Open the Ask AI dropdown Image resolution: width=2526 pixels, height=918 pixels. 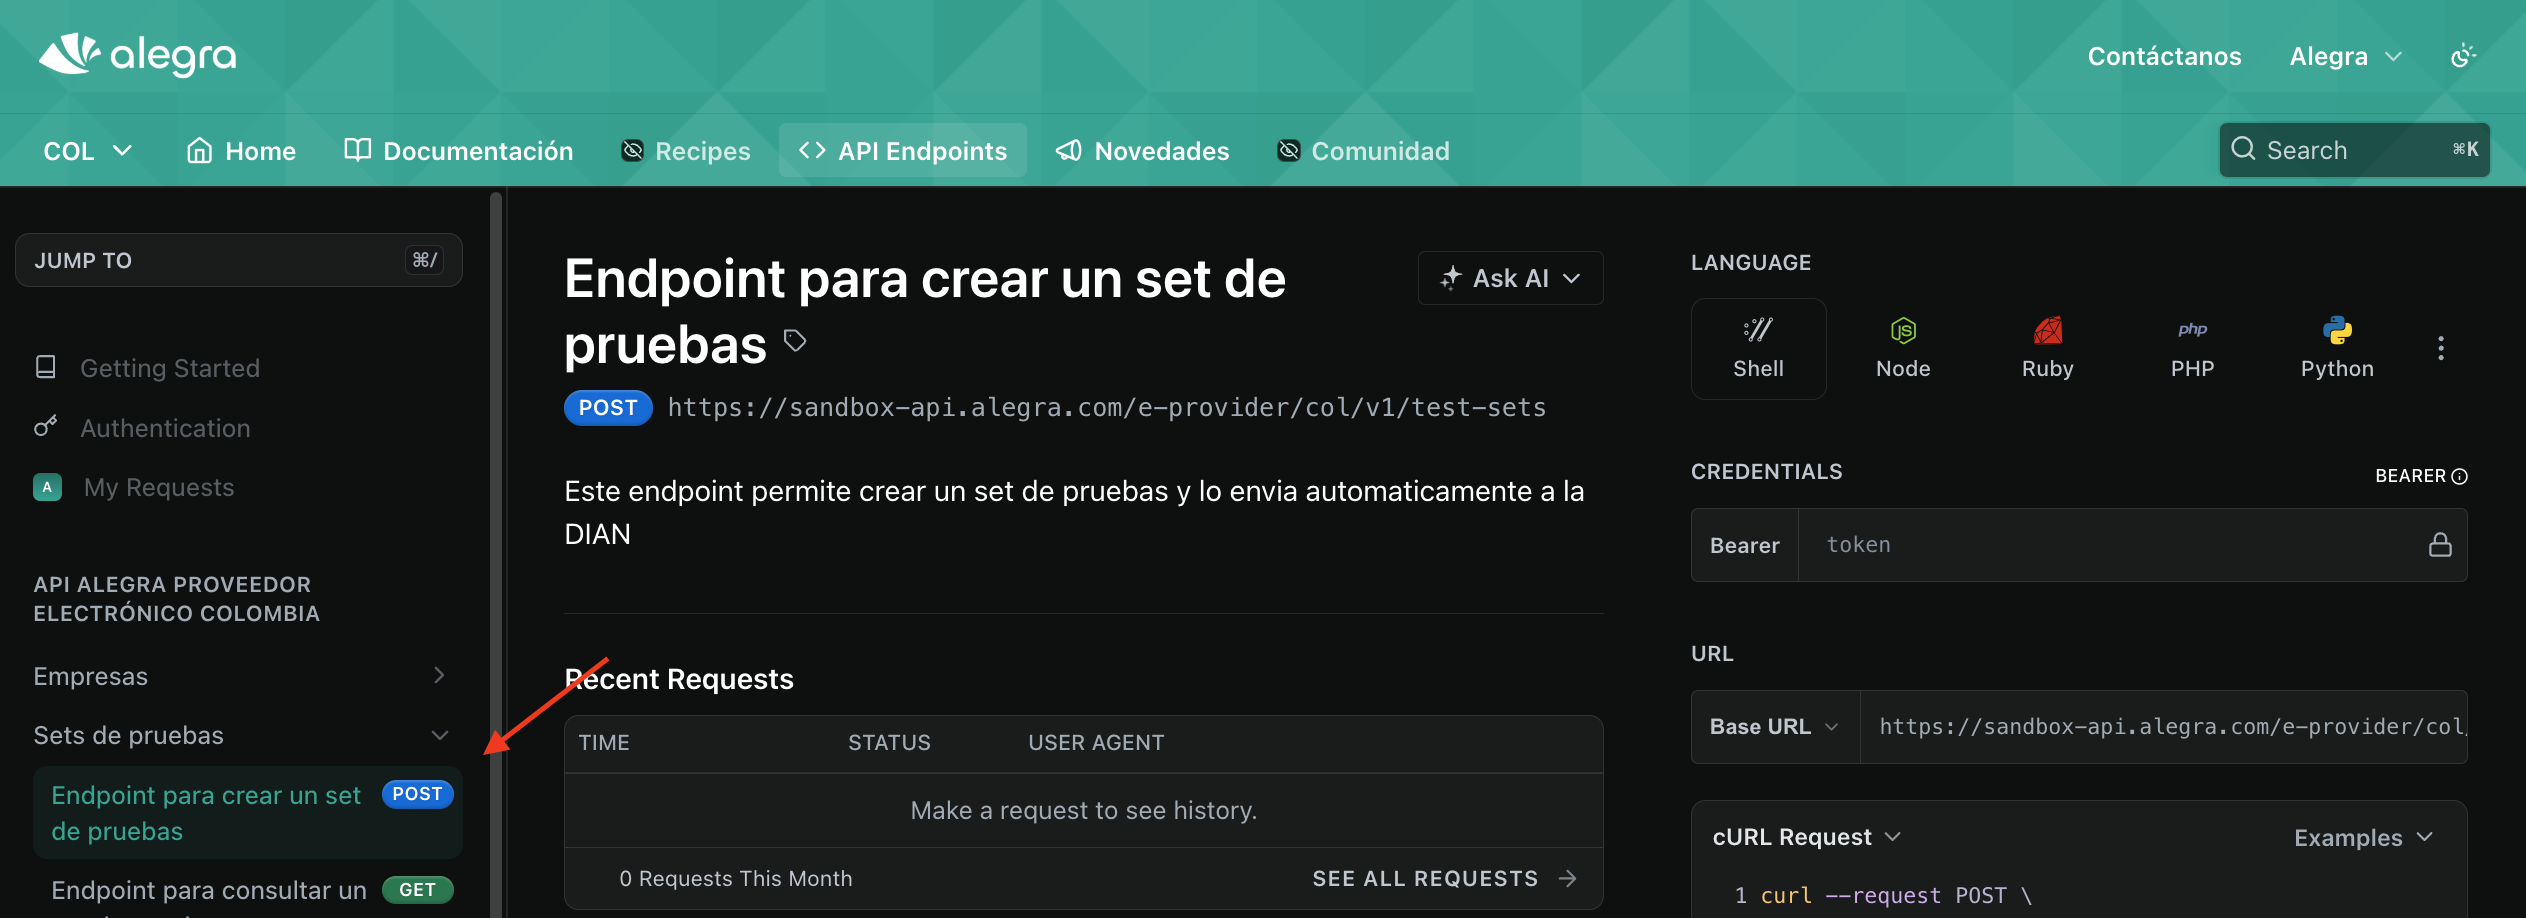pyautogui.click(x=1510, y=278)
